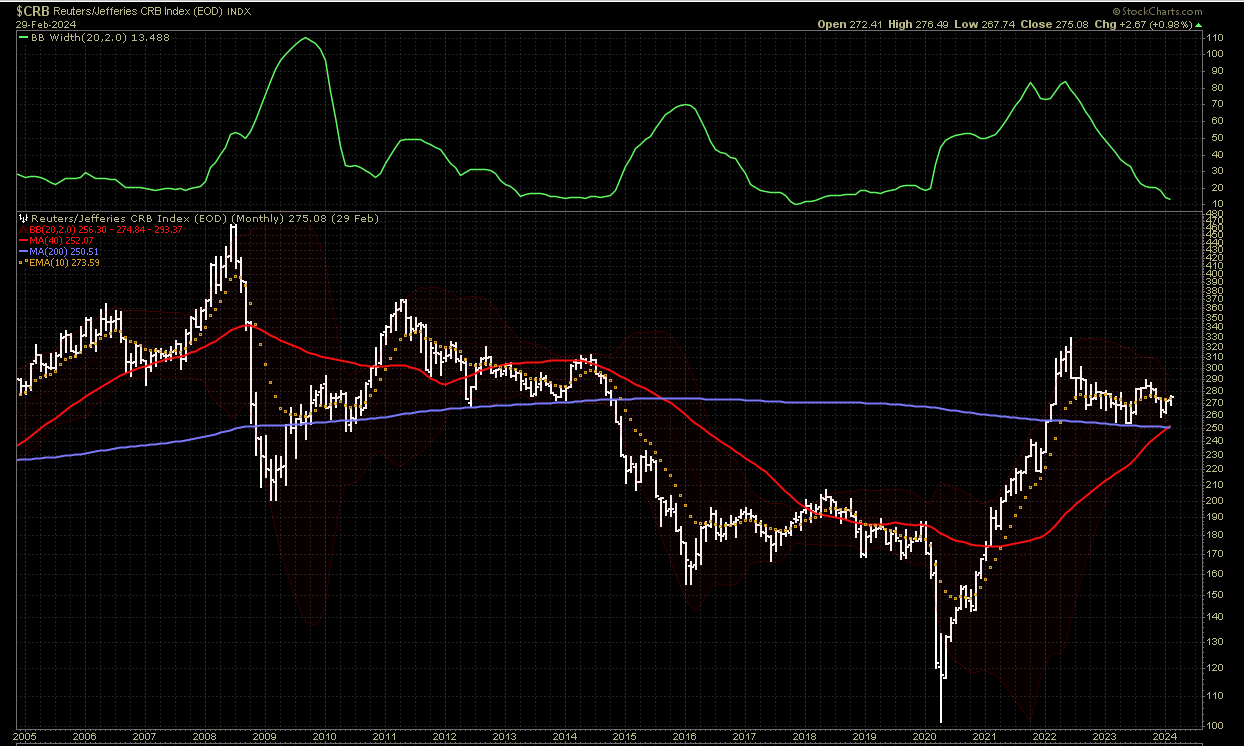This screenshot has height=746, width=1244.
Task: Click the 2013 year label
Action: 504,737
